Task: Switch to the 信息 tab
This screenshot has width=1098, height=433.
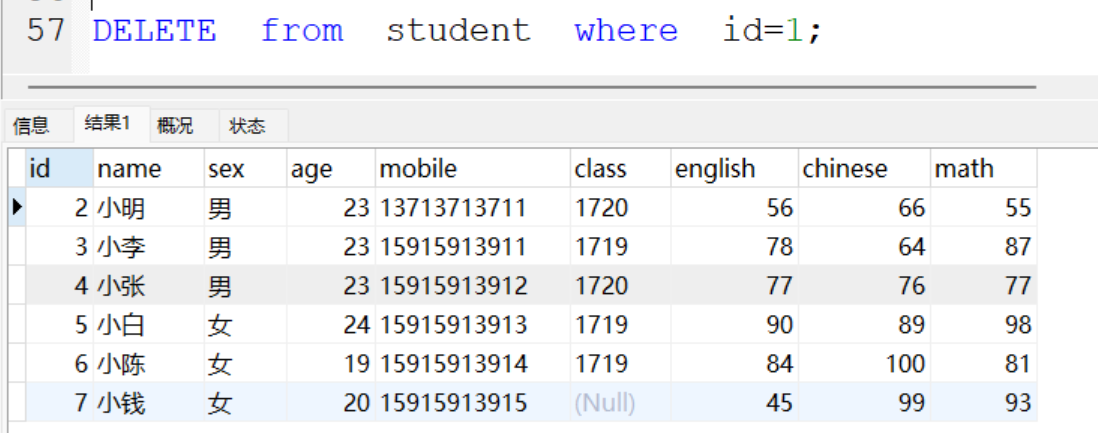Action: (x=31, y=126)
